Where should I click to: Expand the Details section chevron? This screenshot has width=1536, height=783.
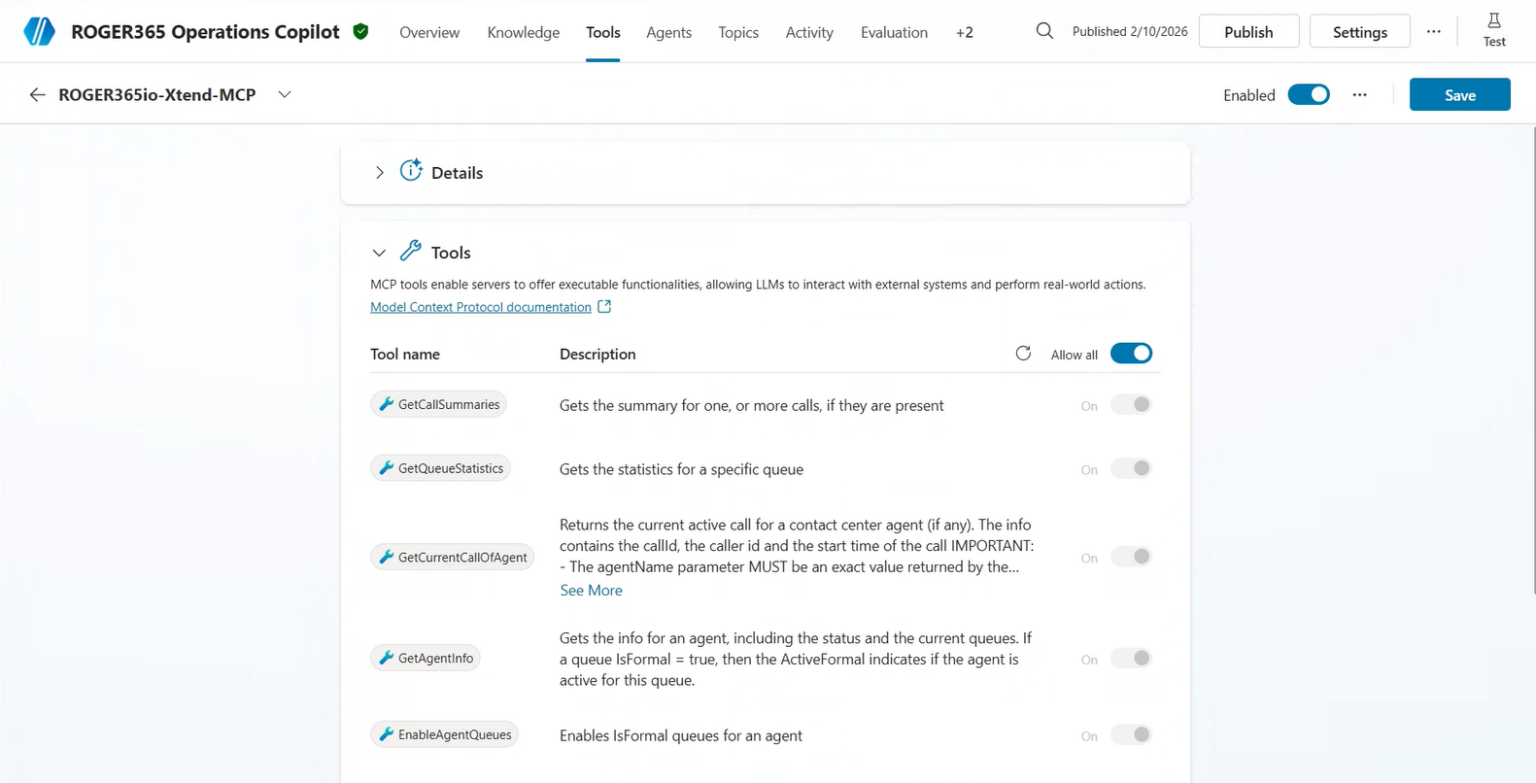pyautogui.click(x=379, y=172)
